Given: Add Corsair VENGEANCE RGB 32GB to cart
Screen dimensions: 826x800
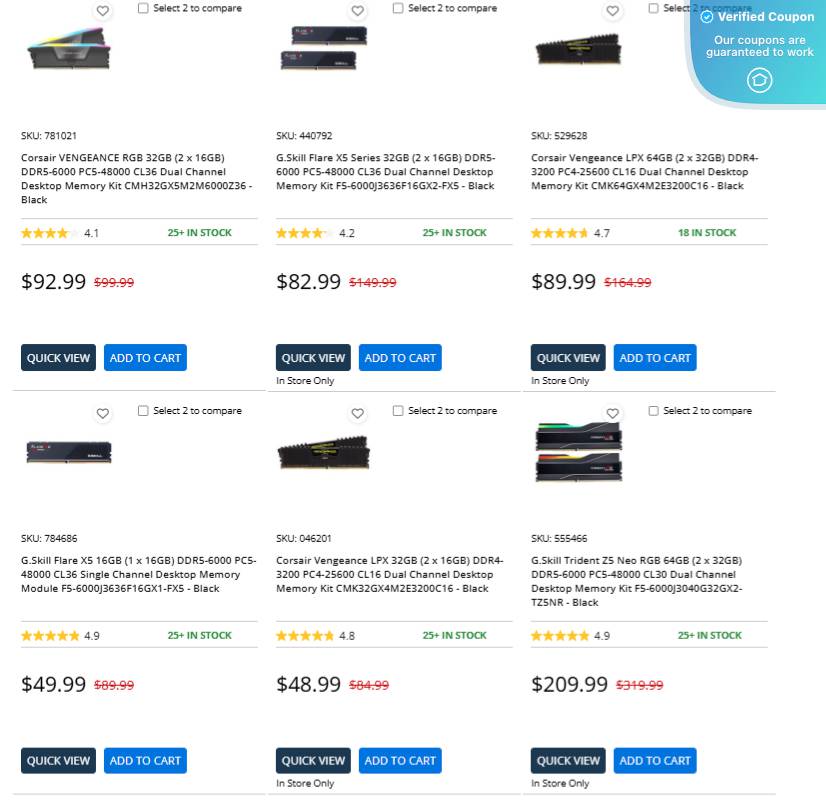Looking at the screenshot, I should [x=145, y=357].
